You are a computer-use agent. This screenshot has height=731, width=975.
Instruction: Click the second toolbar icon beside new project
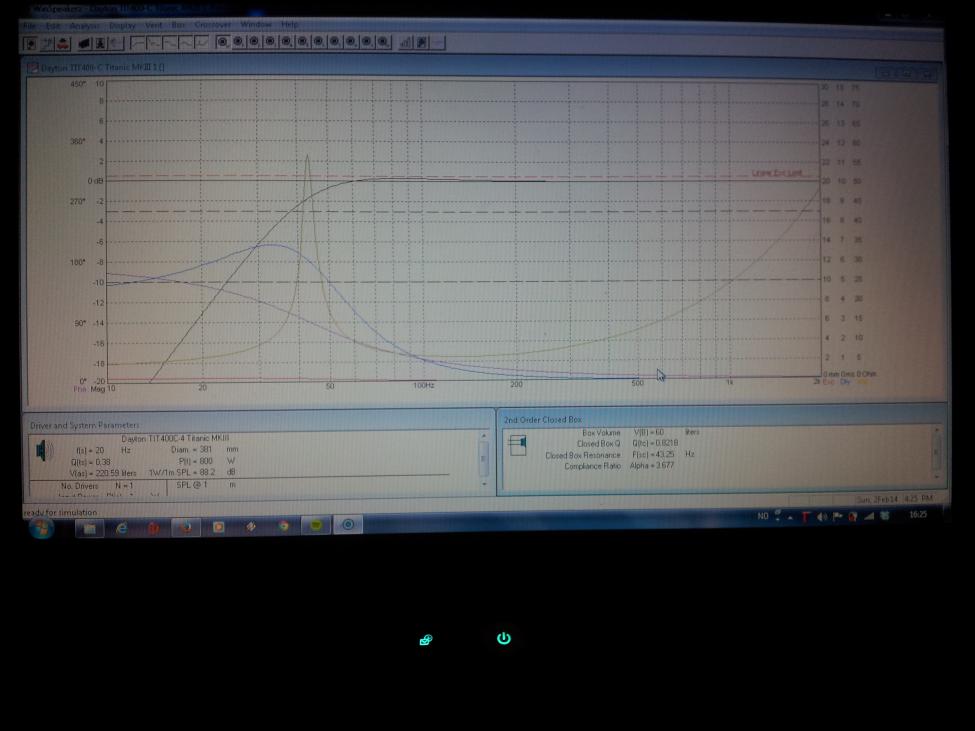pos(47,44)
